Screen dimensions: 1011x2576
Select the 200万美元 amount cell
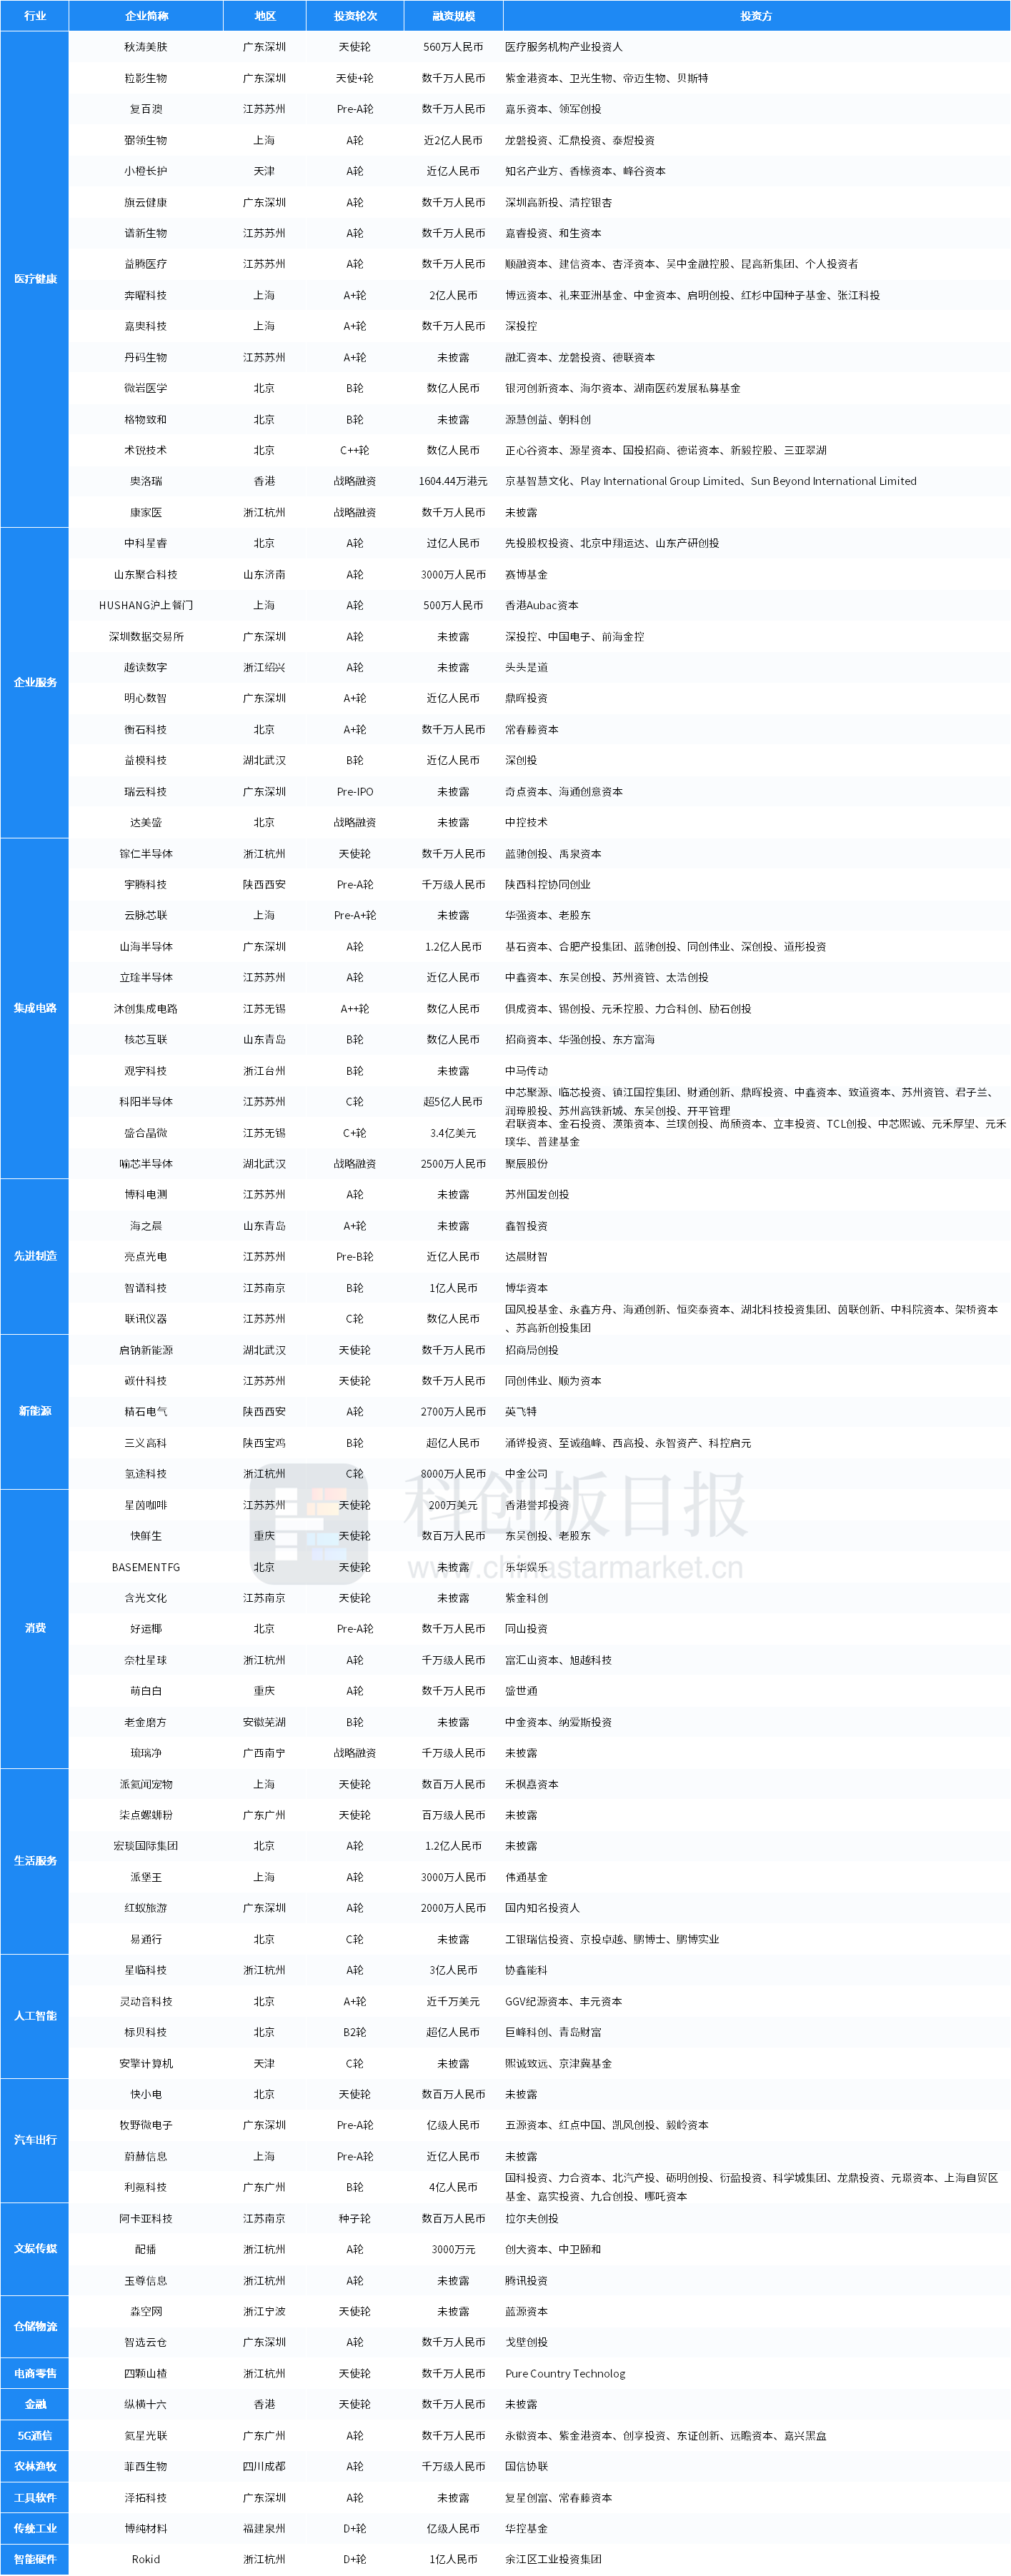[x=453, y=1505]
